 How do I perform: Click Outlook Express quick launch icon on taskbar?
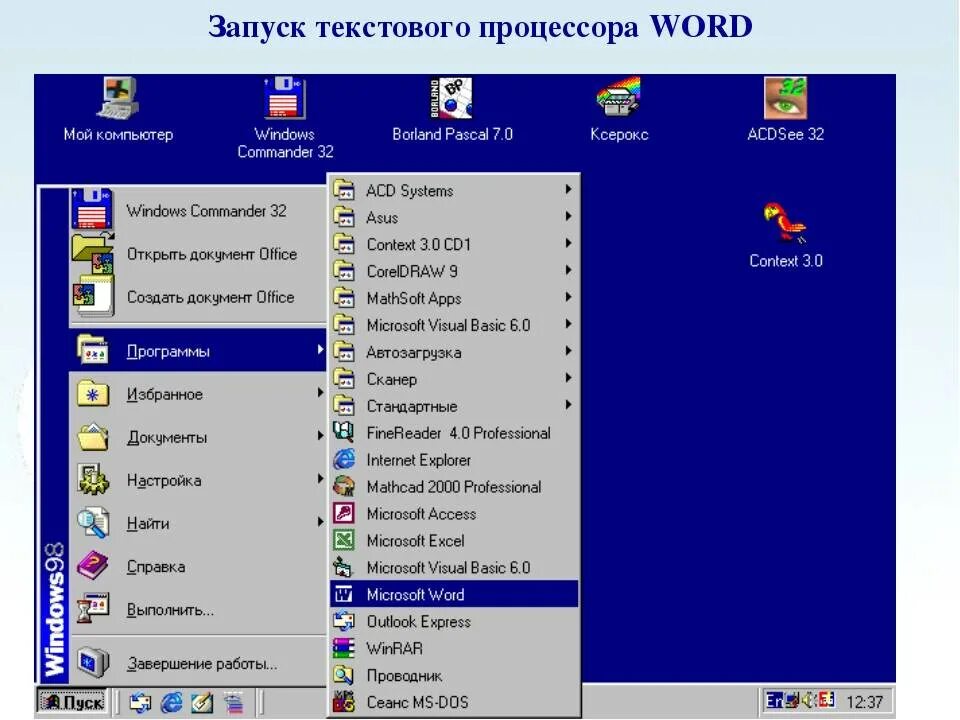(x=140, y=702)
